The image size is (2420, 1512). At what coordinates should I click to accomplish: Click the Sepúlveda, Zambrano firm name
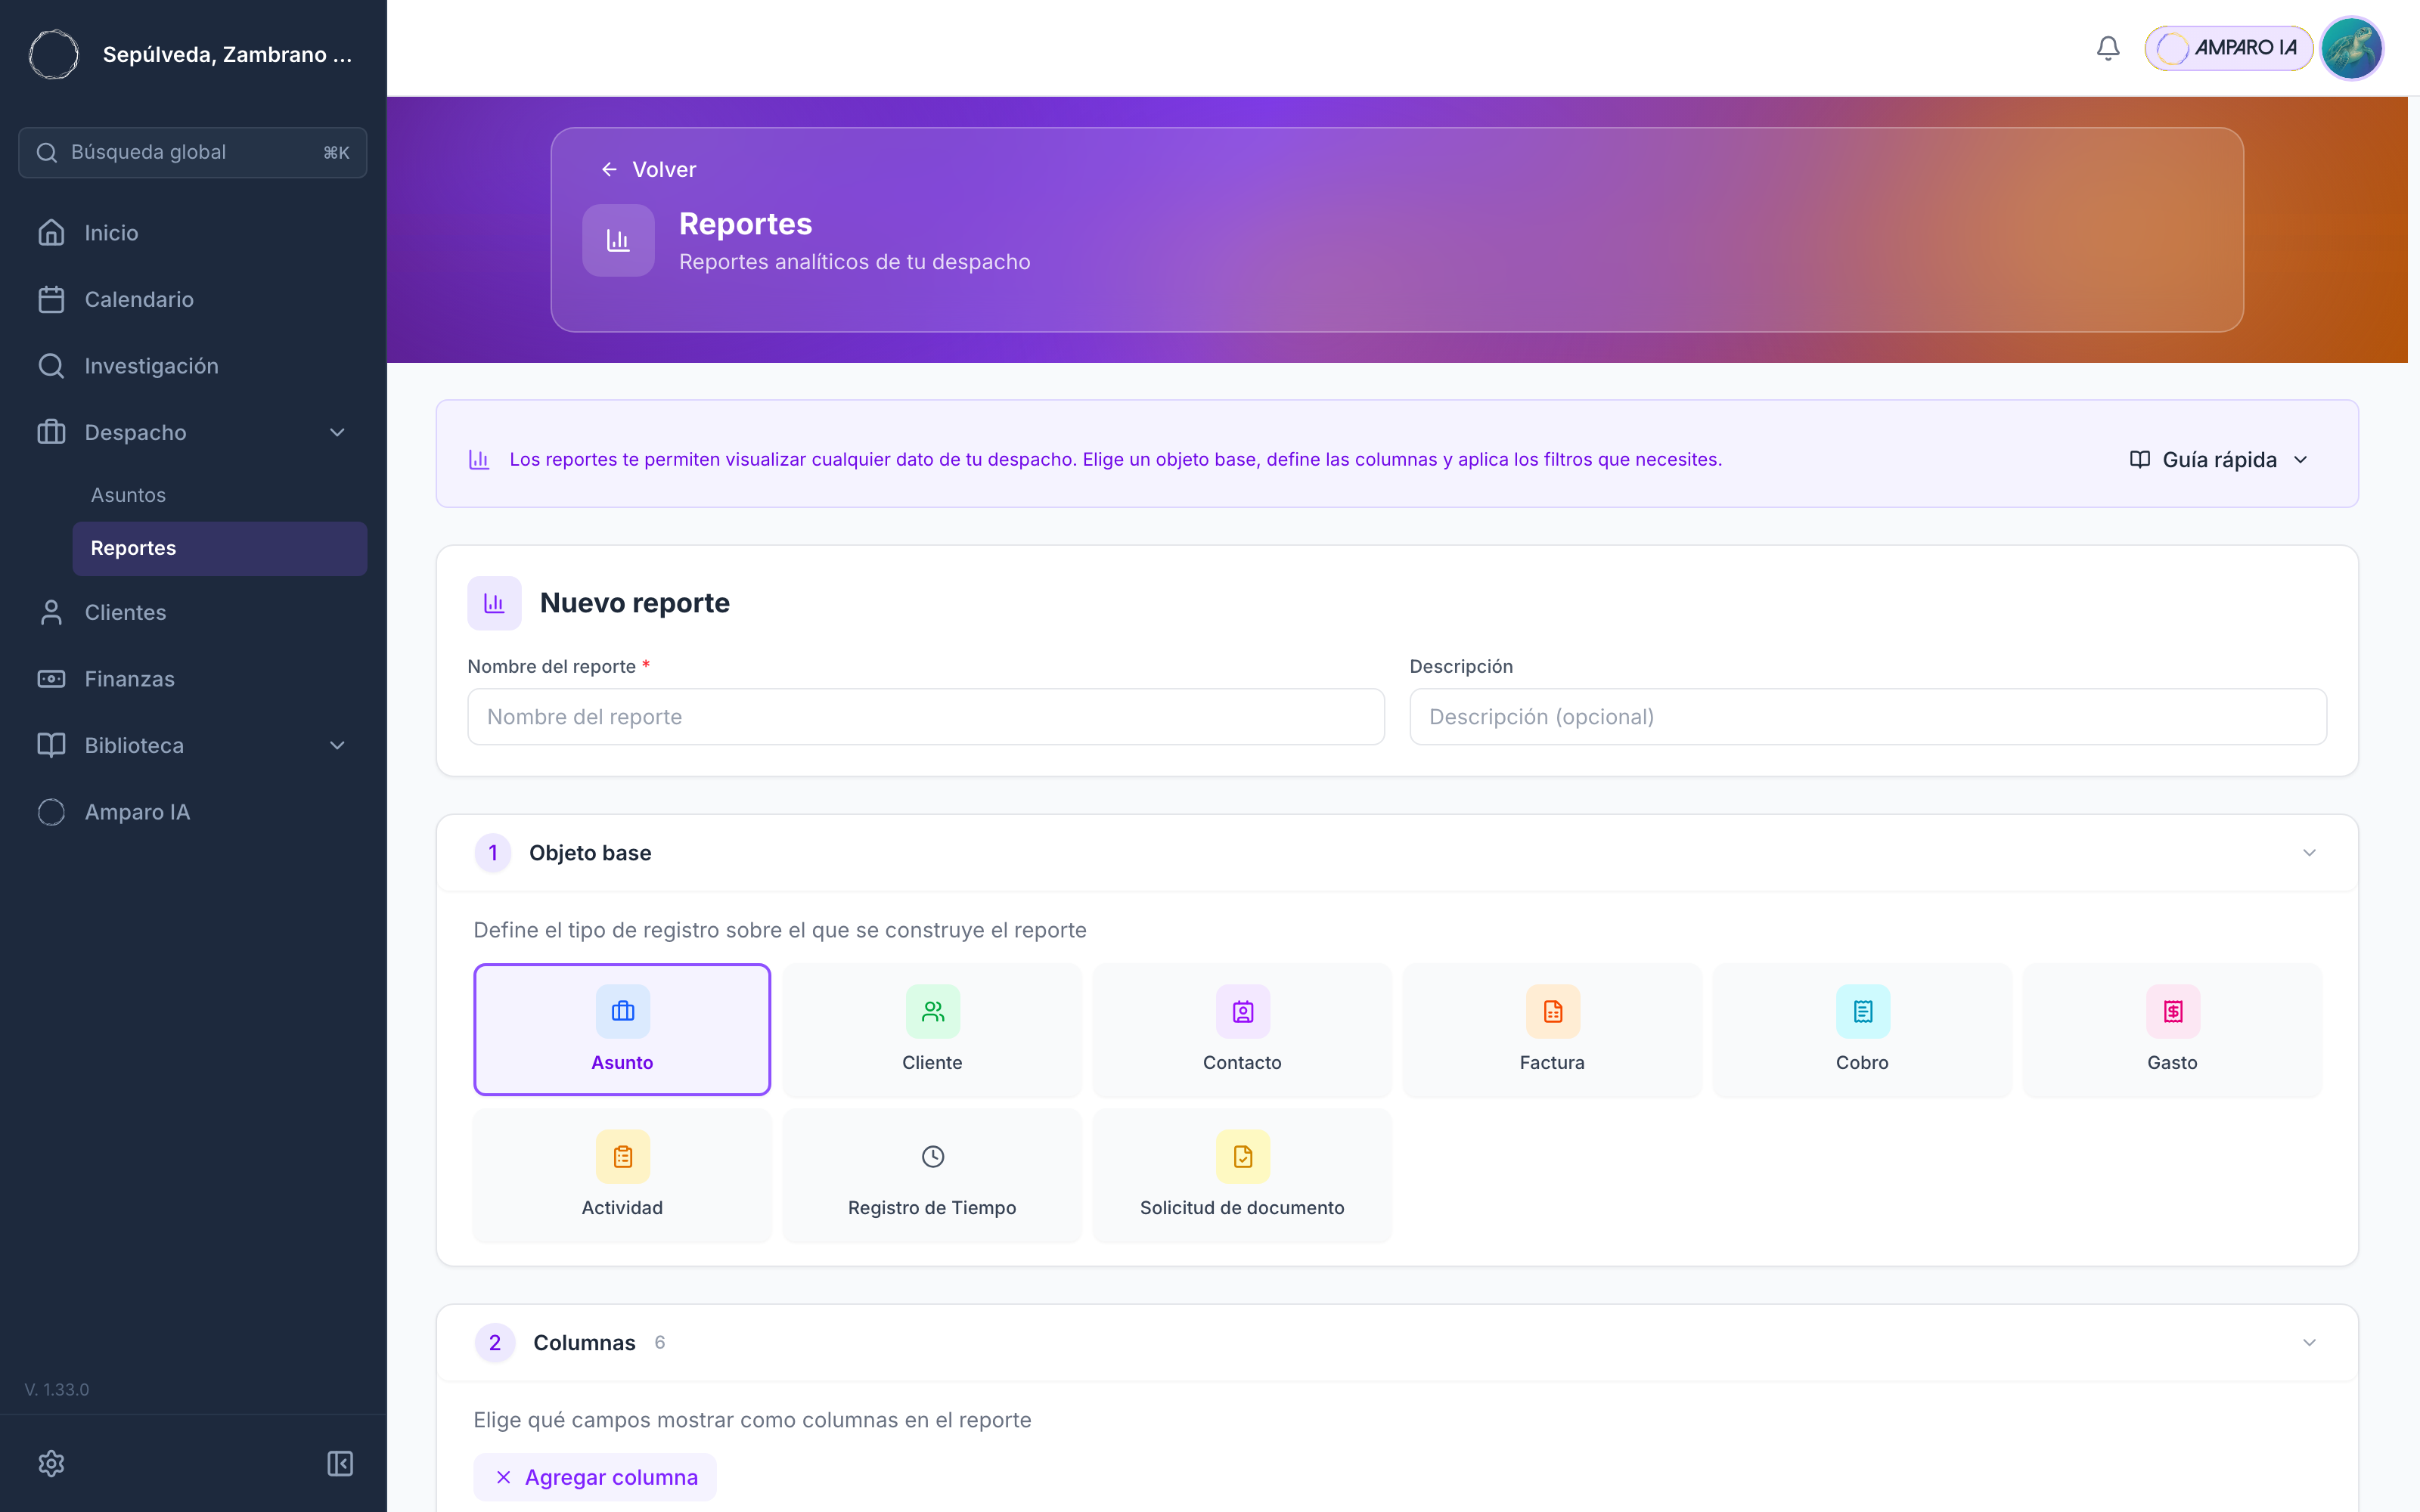tap(227, 54)
